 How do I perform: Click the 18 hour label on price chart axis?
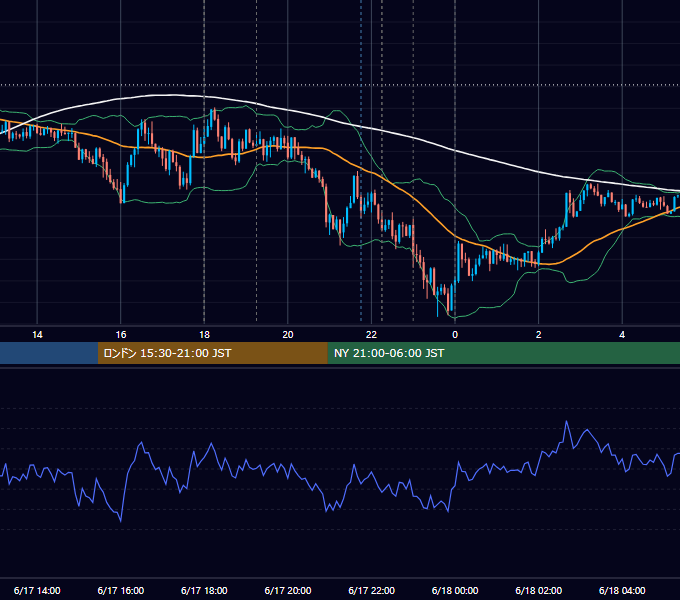[204, 335]
